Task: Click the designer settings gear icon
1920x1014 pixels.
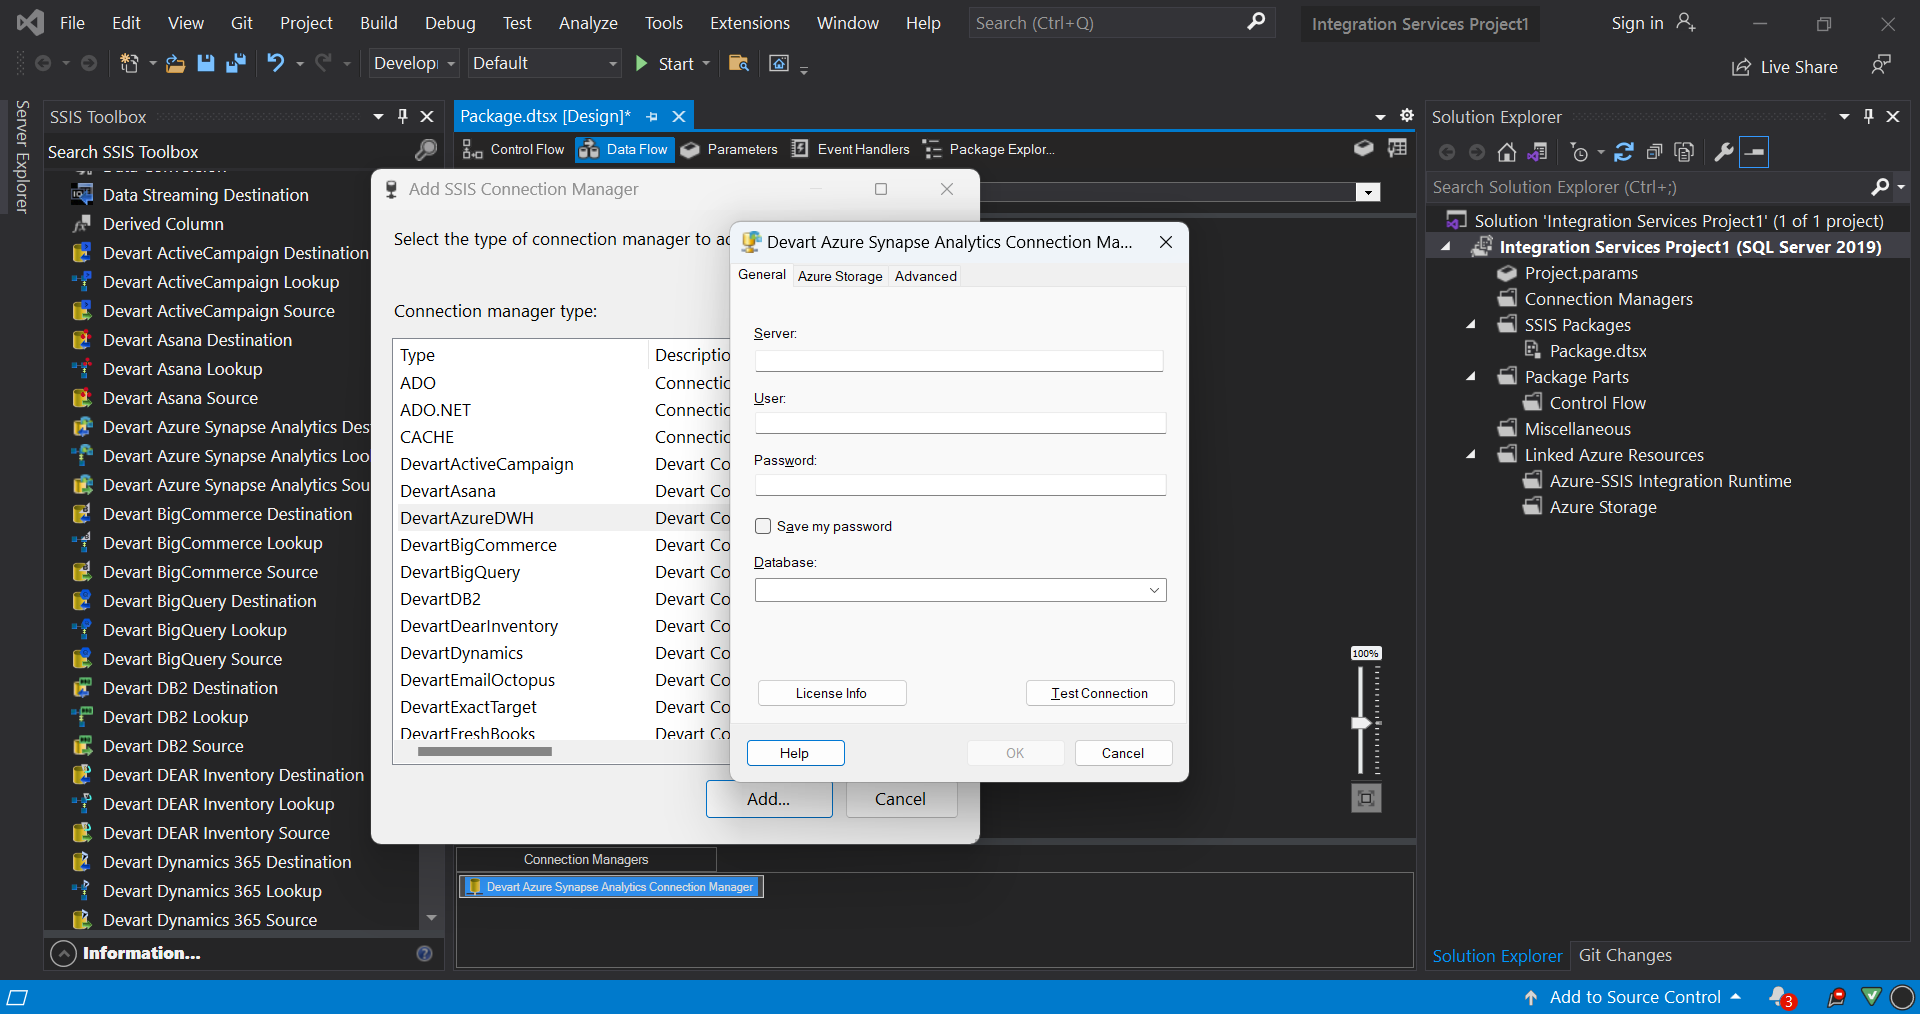Action: coord(1407,116)
